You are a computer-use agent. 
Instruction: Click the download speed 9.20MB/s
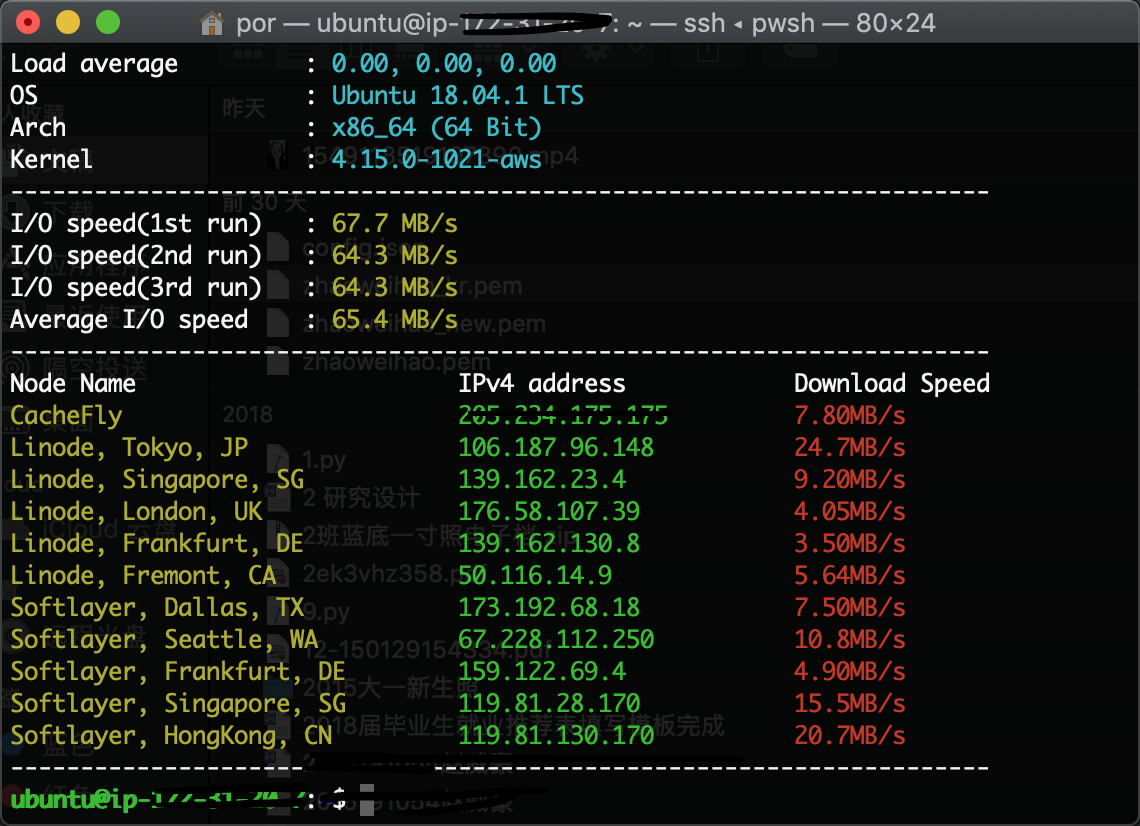pos(850,480)
